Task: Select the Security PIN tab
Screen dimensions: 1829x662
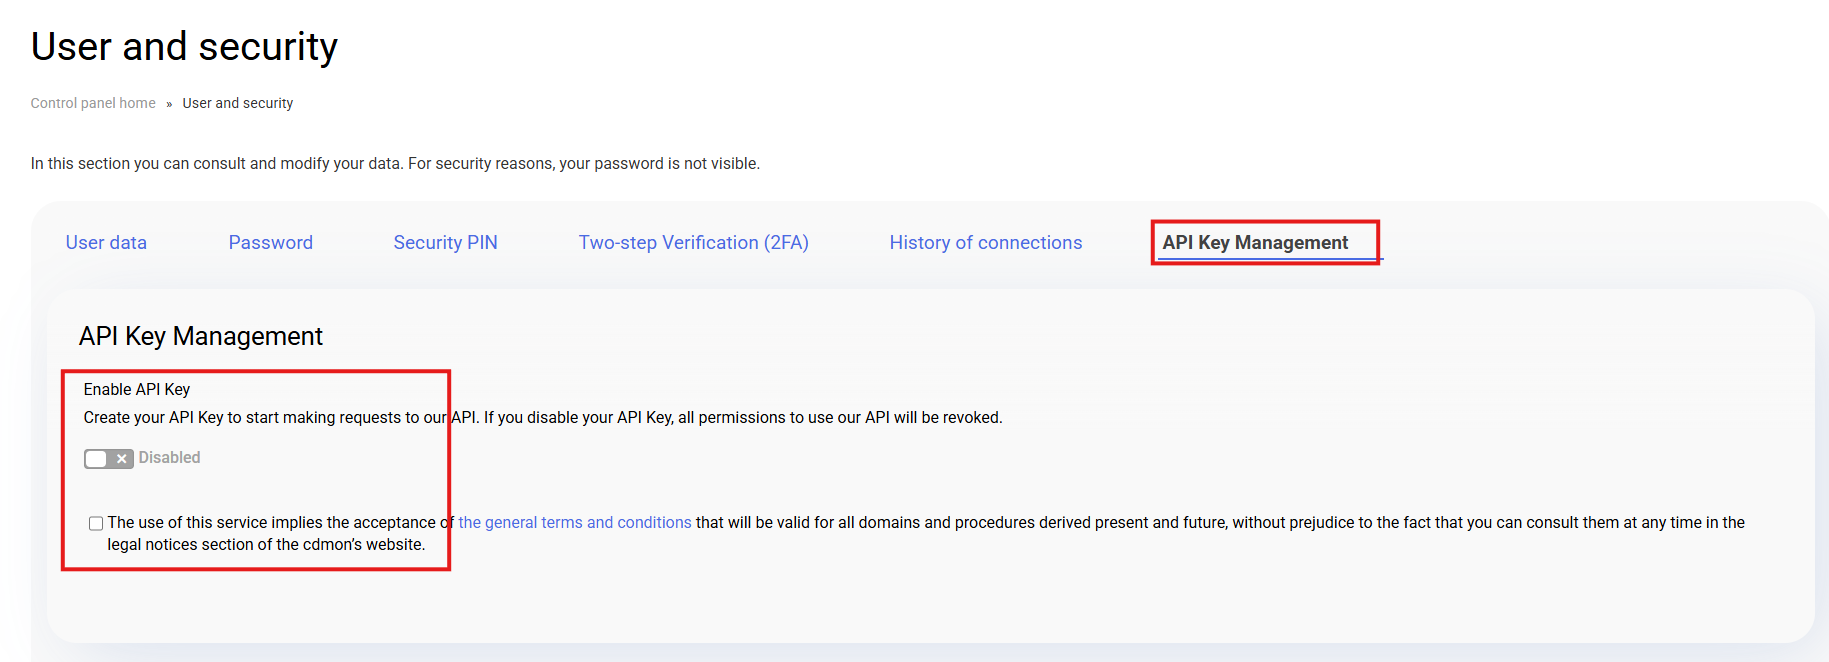Action: point(445,243)
